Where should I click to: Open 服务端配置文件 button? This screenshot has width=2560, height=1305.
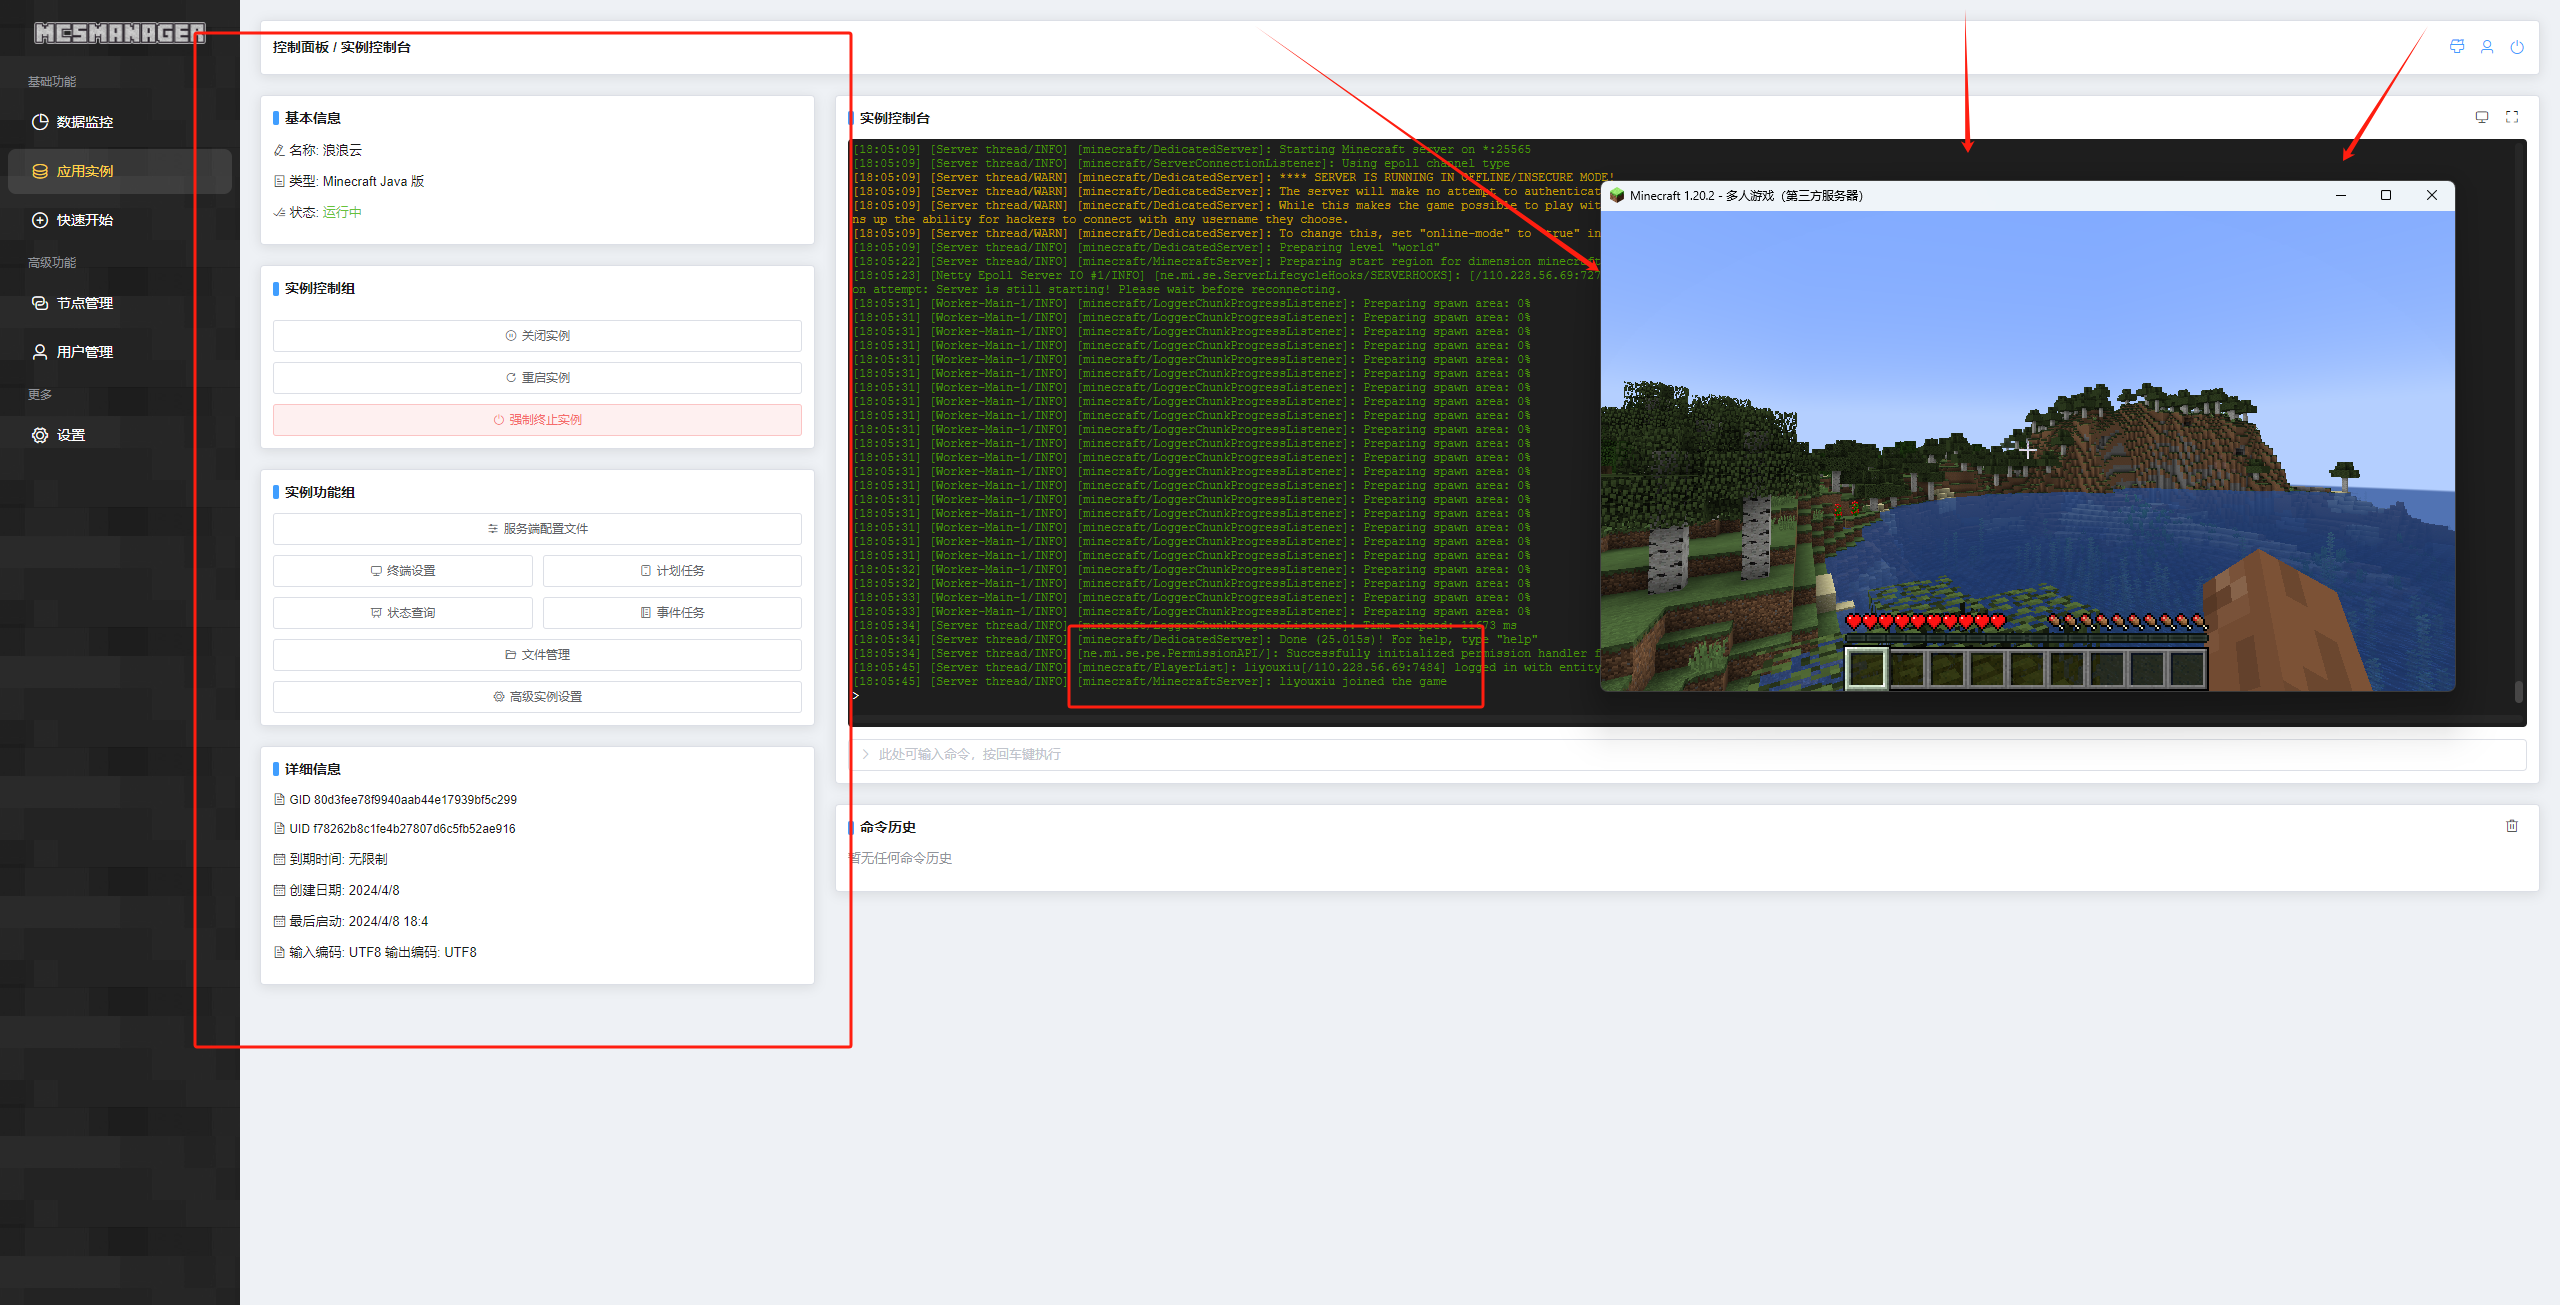point(537,529)
